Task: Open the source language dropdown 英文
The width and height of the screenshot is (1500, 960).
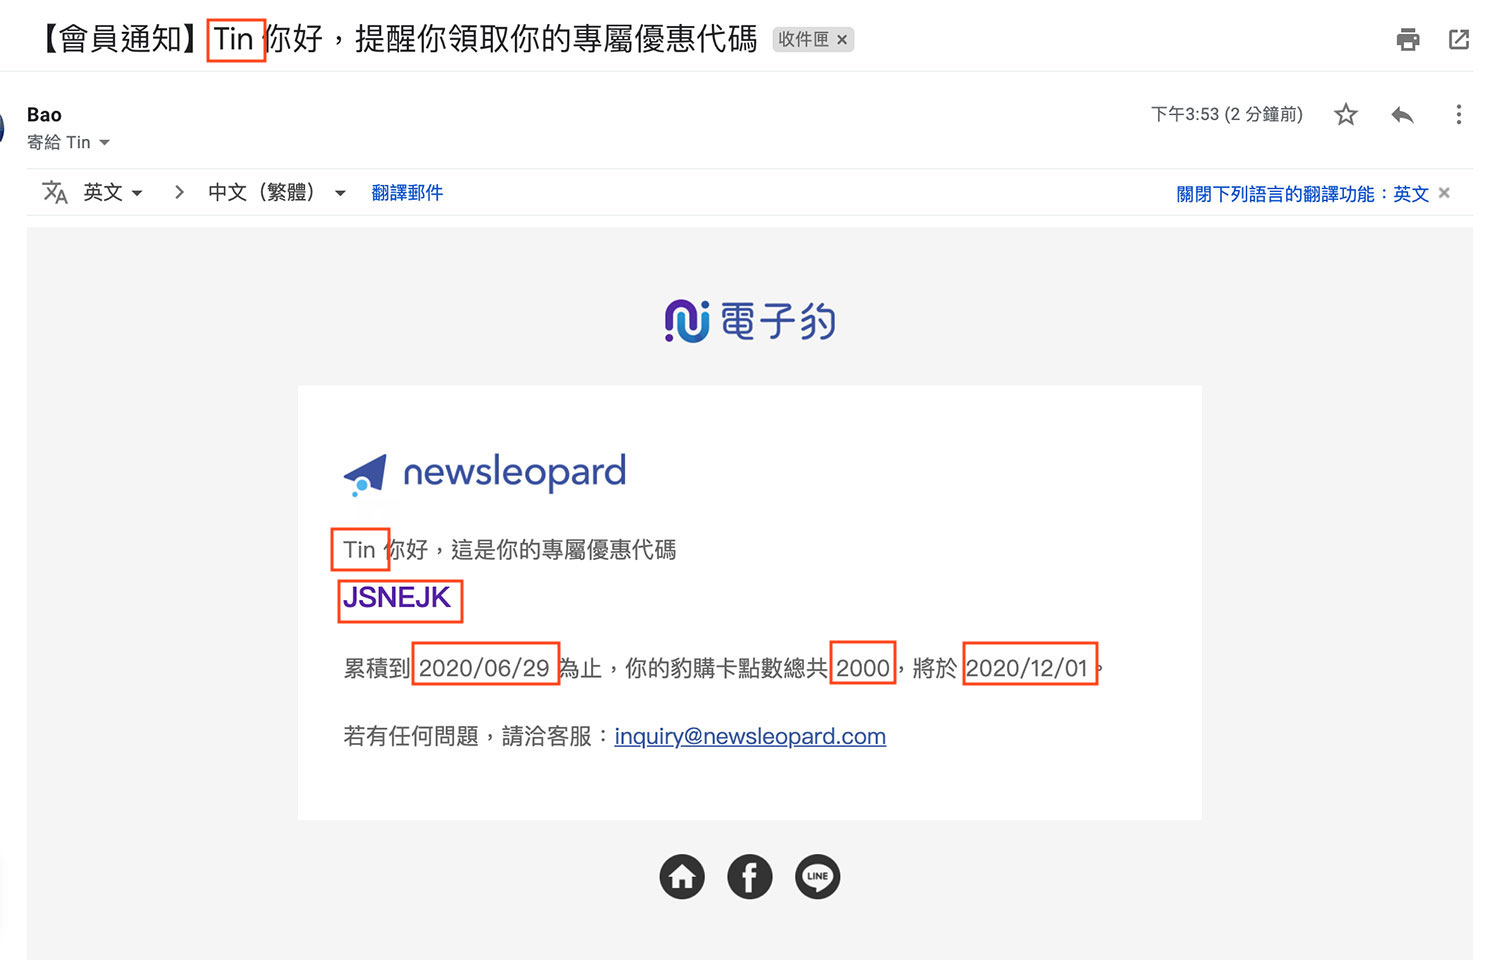Action: click(x=112, y=192)
